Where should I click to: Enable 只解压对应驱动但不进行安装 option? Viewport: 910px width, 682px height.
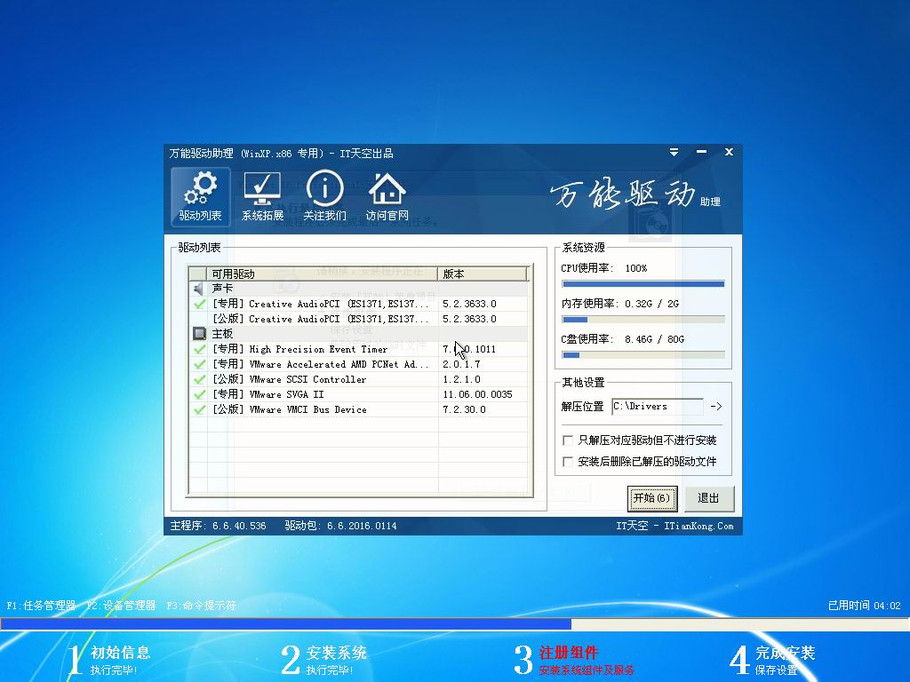point(568,441)
